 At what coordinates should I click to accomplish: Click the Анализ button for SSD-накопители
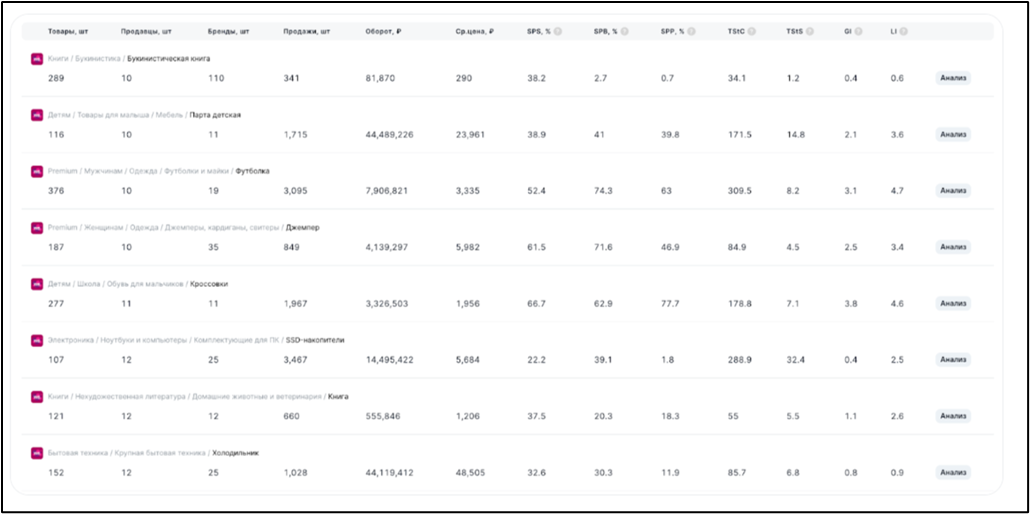pos(953,360)
